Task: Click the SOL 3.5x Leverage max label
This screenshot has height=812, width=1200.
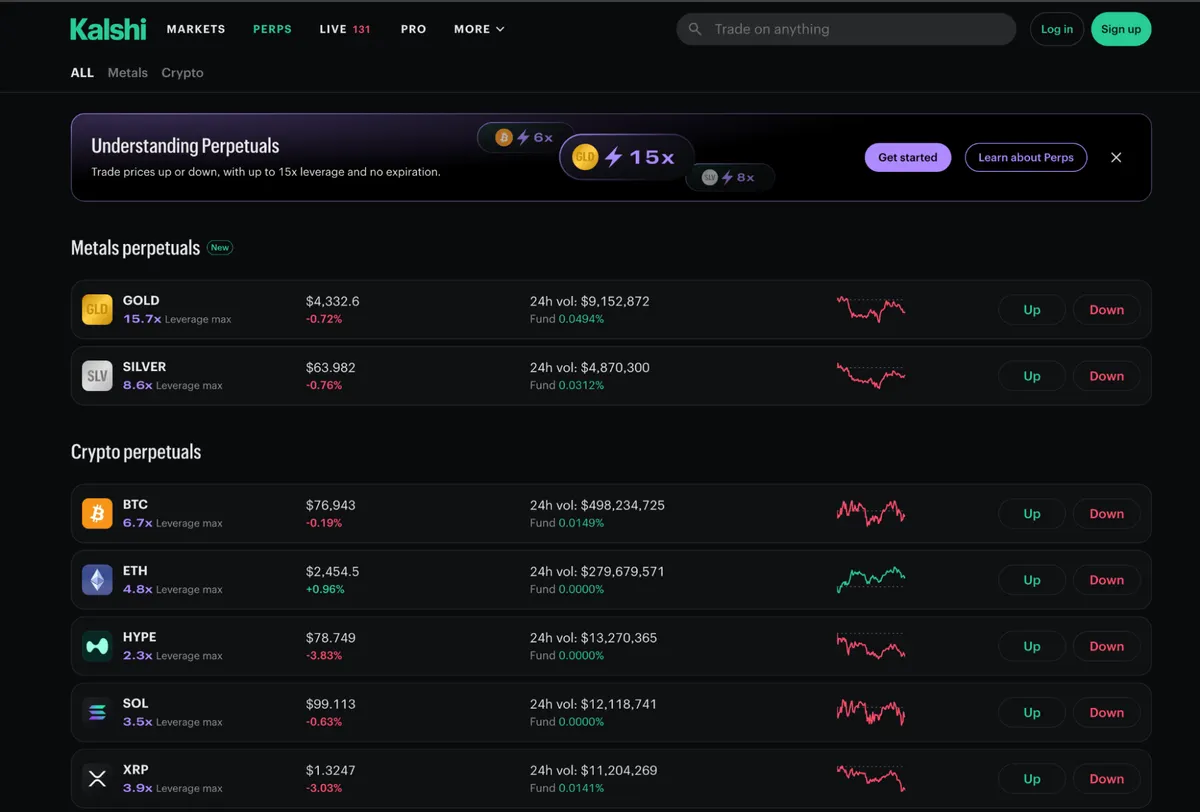Action: (173, 722)
